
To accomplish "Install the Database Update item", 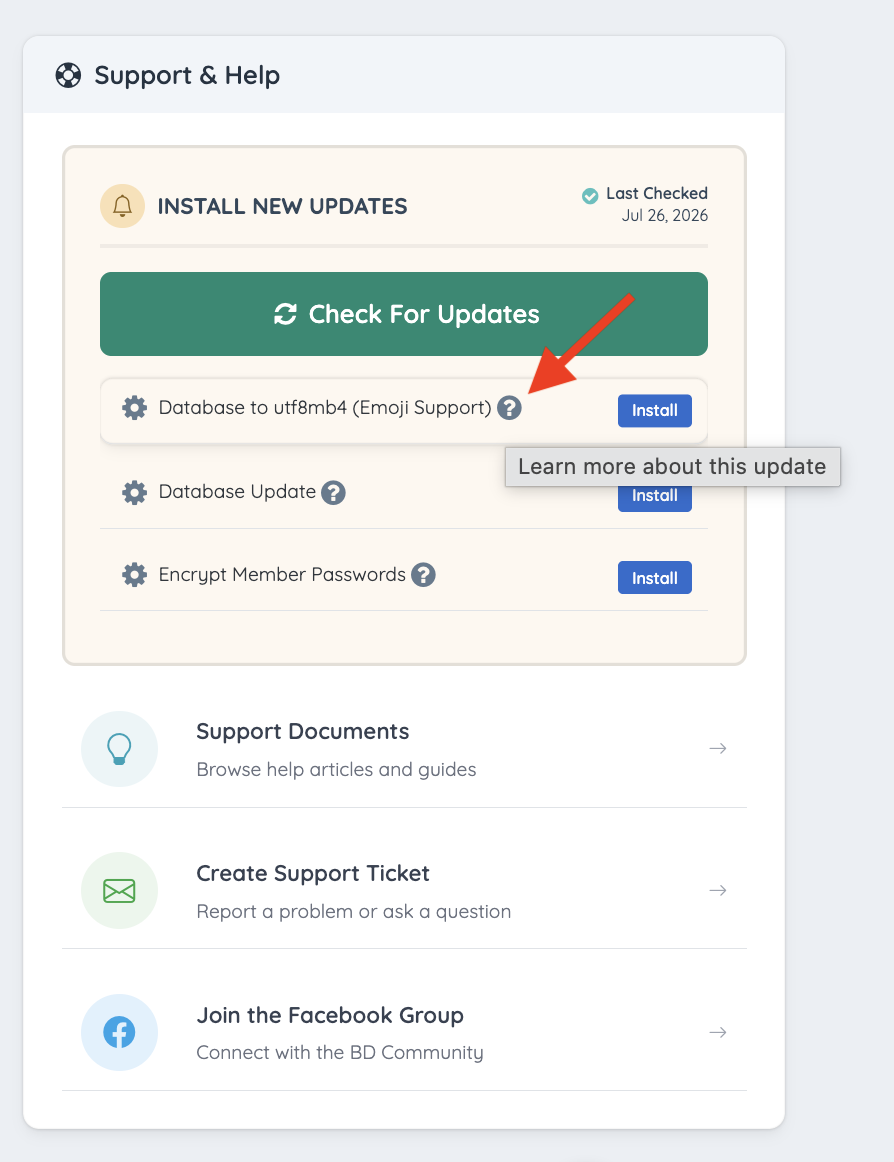I will click(655, 495).
